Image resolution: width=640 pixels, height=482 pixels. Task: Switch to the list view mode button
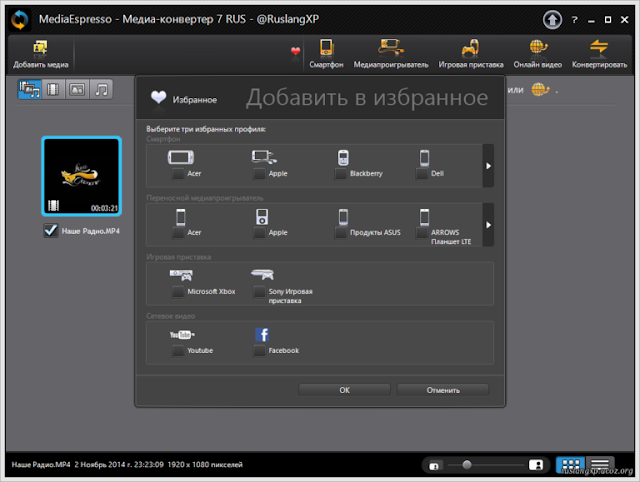600,465
